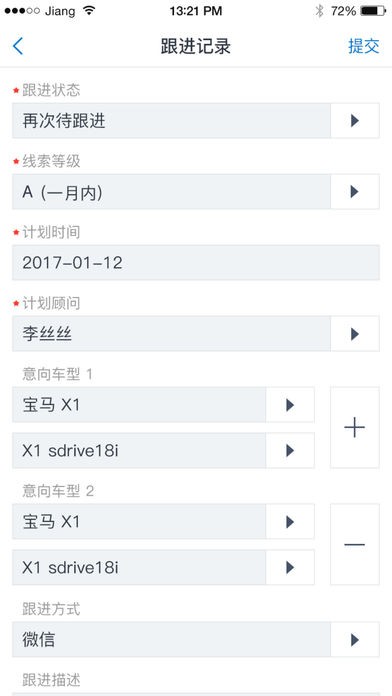Tap 提交 to submit the record
This screenshot has width=392, height=696.
[x=364, y=46]
